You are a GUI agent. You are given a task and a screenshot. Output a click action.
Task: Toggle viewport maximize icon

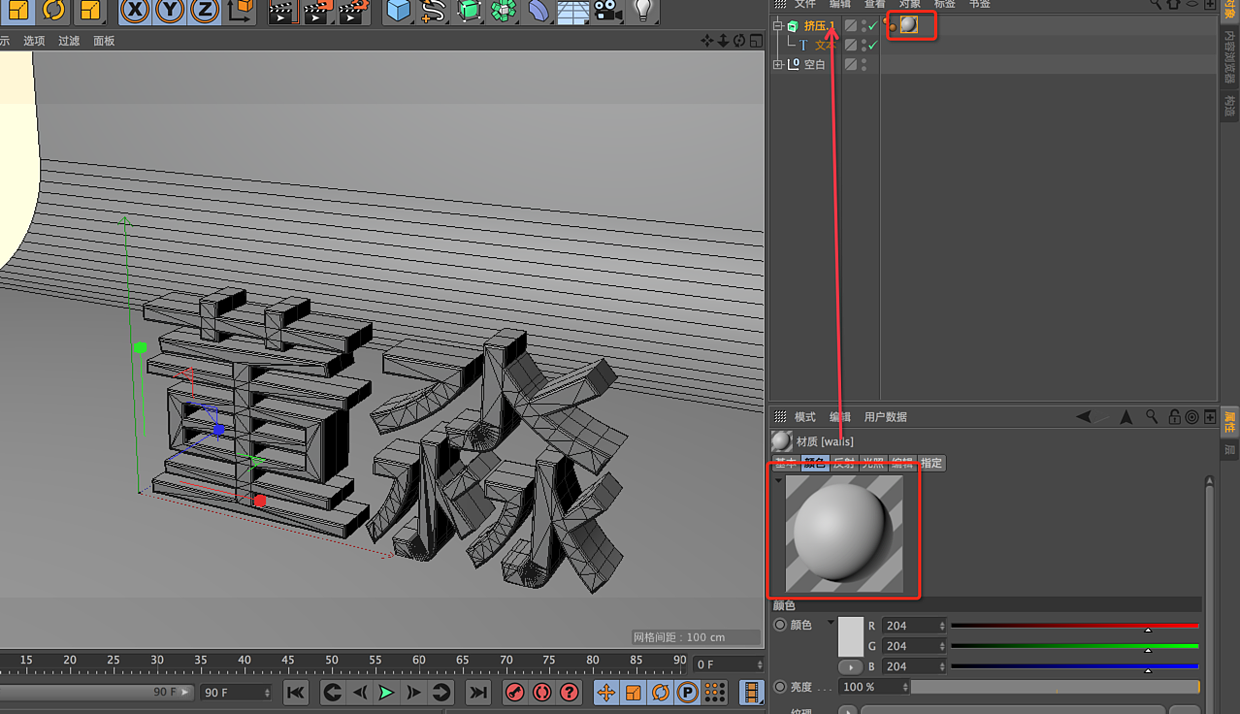(755, 41)
